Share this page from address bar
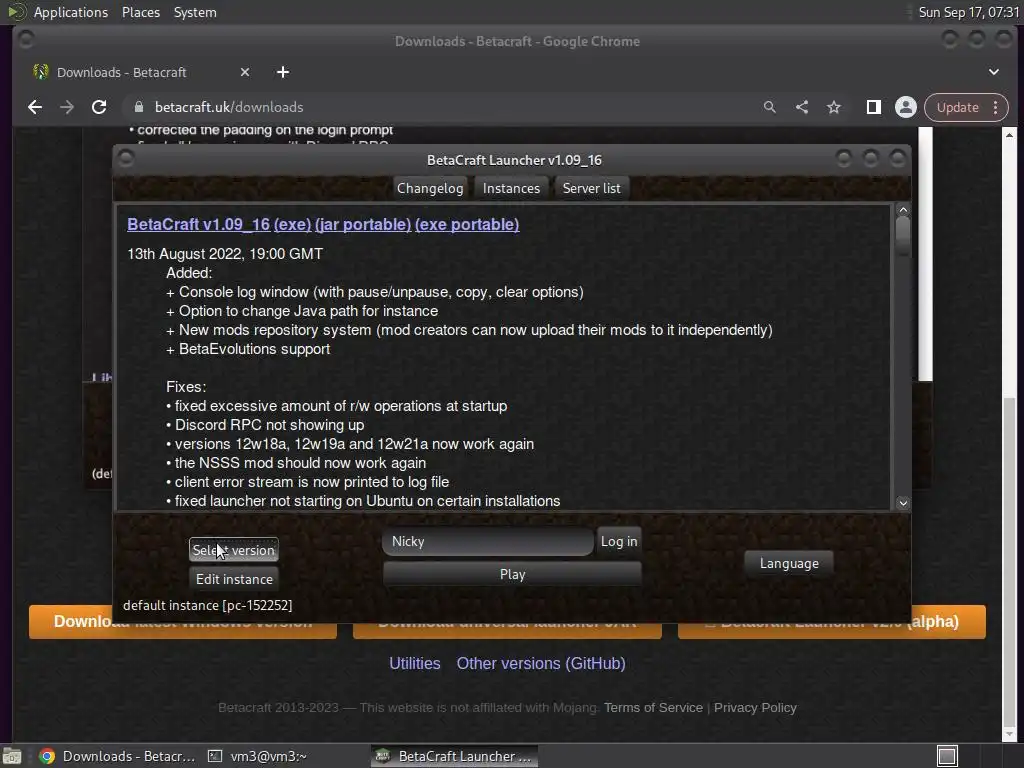Image resolution: width=1024 pixels, height=768 pixels. point(802,107)
